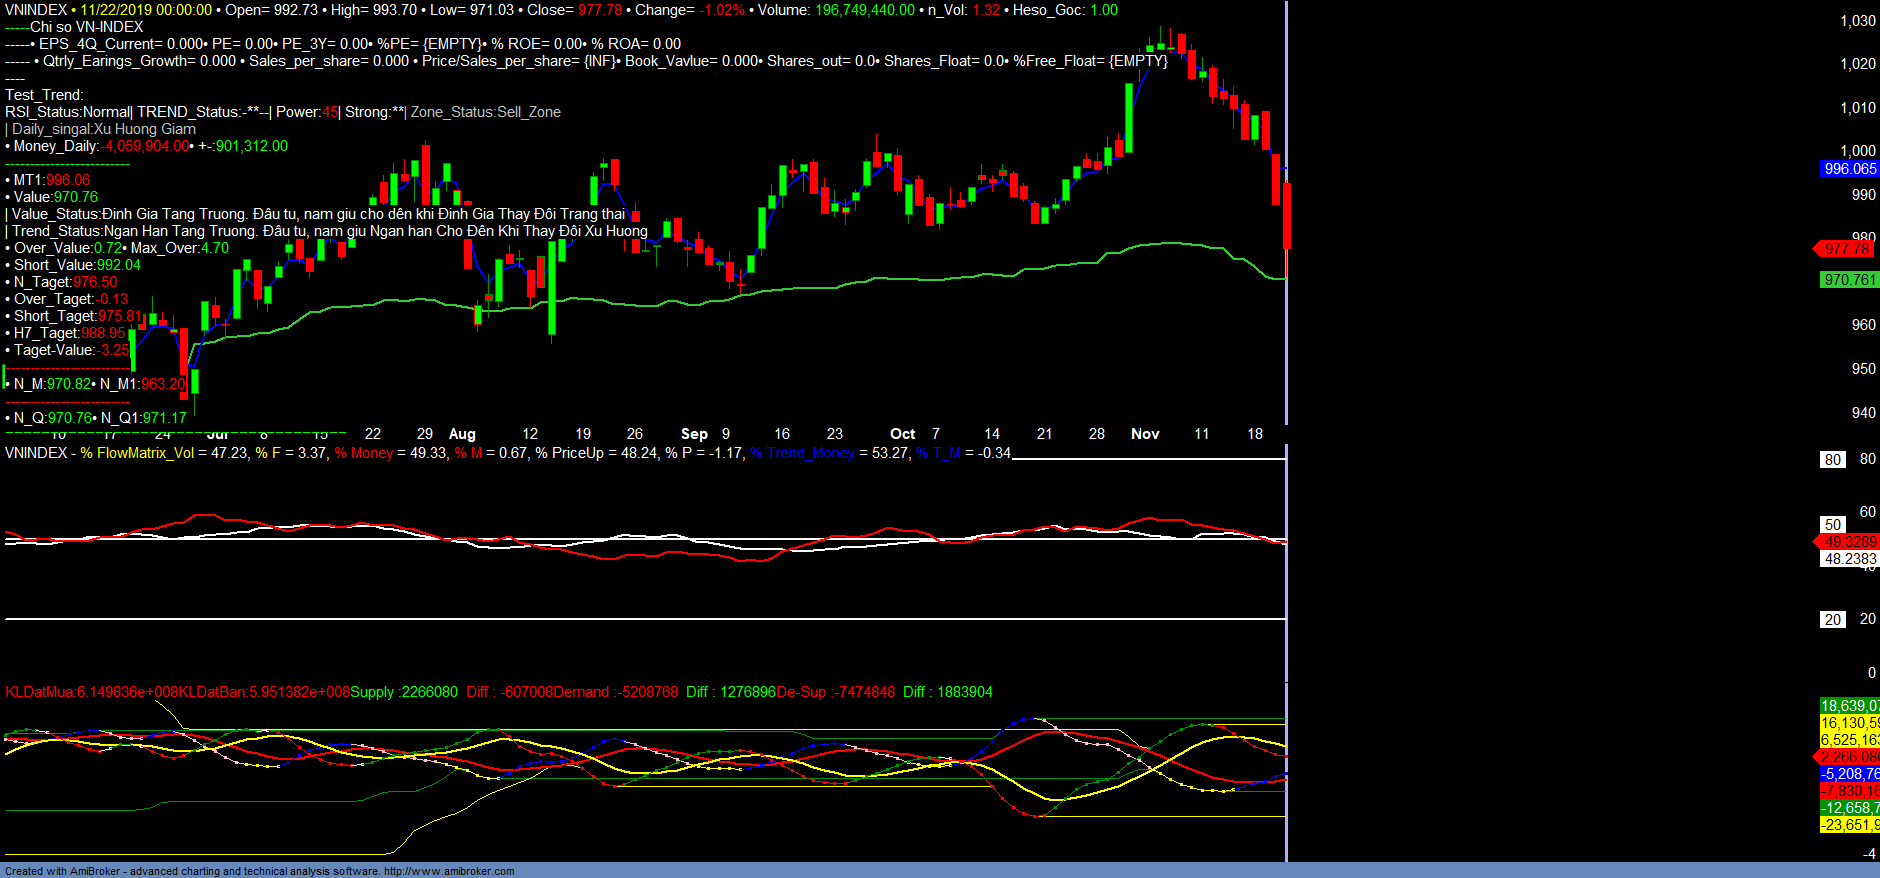Click the Oct month label on date axis
This screenshot has height=878, width=1880.
[x=902, y=434]
